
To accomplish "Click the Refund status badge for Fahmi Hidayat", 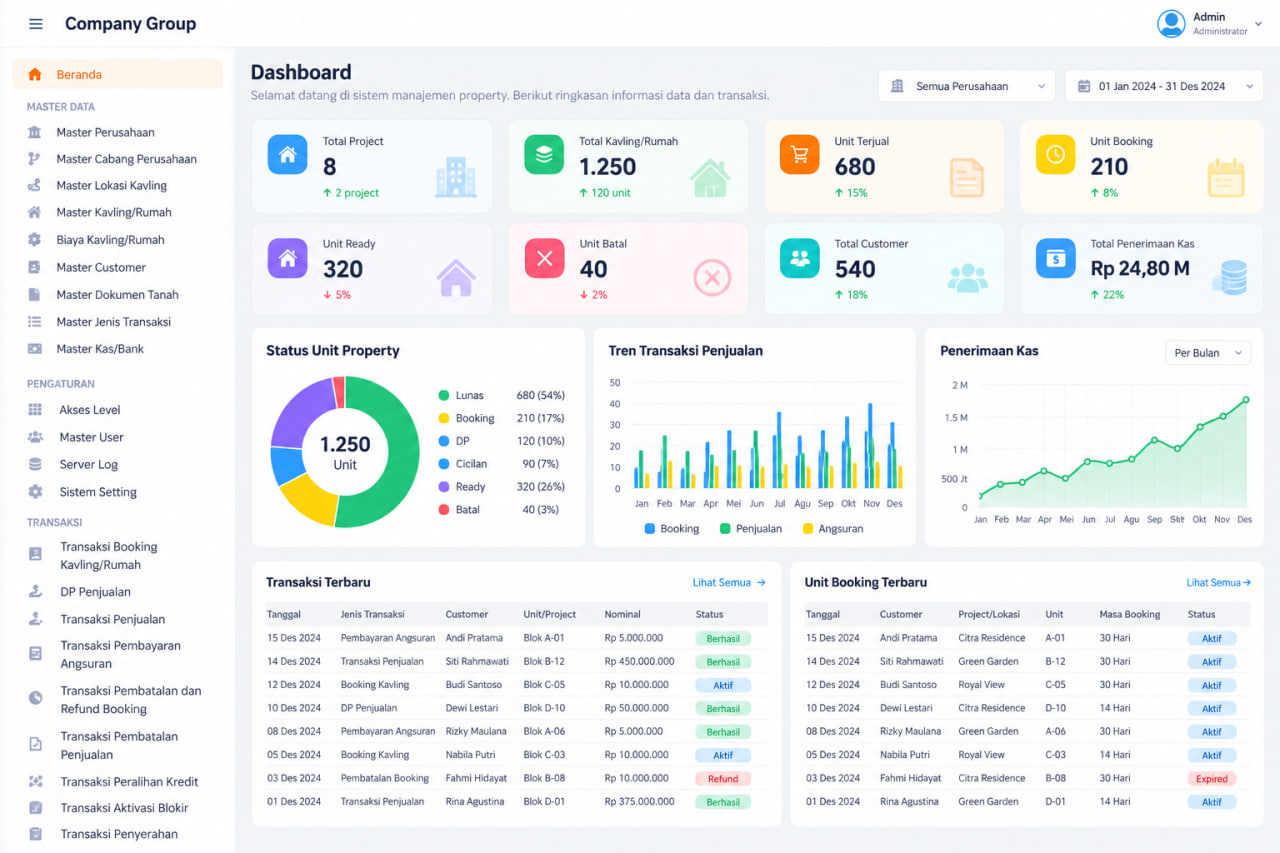I will tap(723, 779).
